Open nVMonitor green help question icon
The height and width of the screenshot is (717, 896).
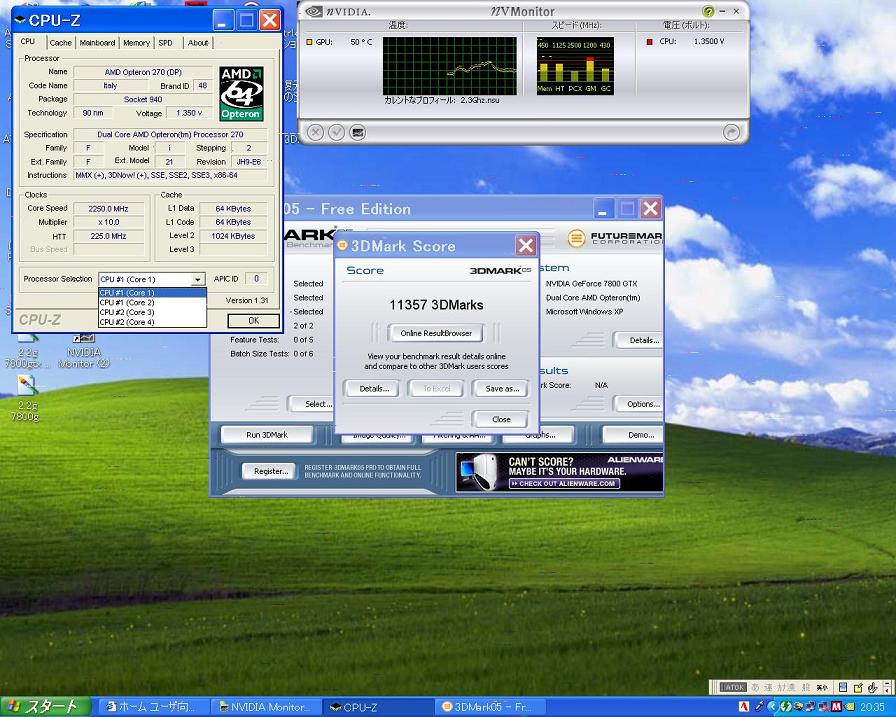coord(708,11)
